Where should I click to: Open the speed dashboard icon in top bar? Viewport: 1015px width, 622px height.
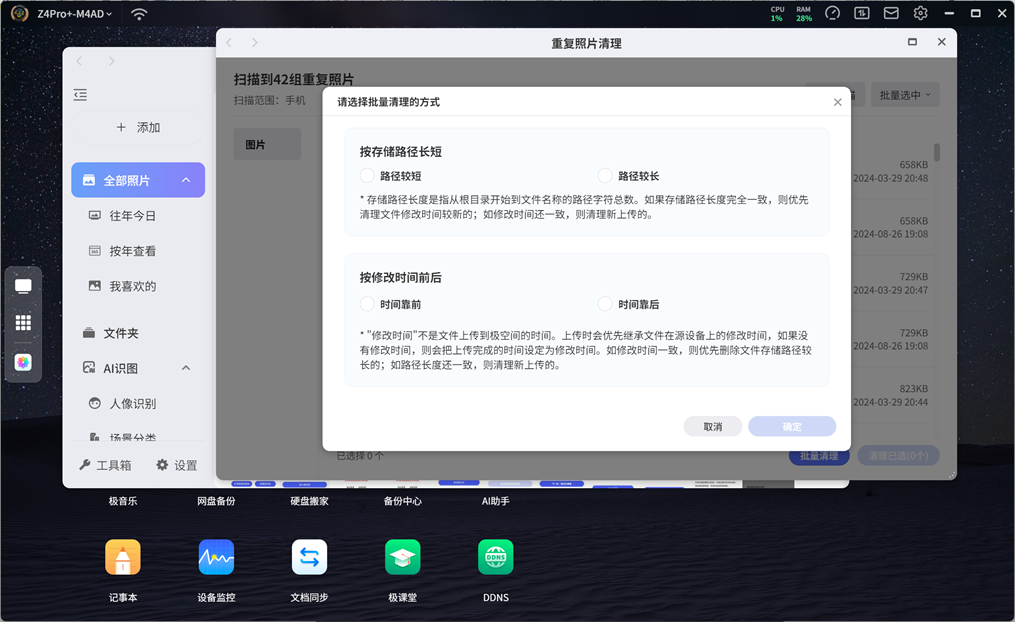pos(832,13)
